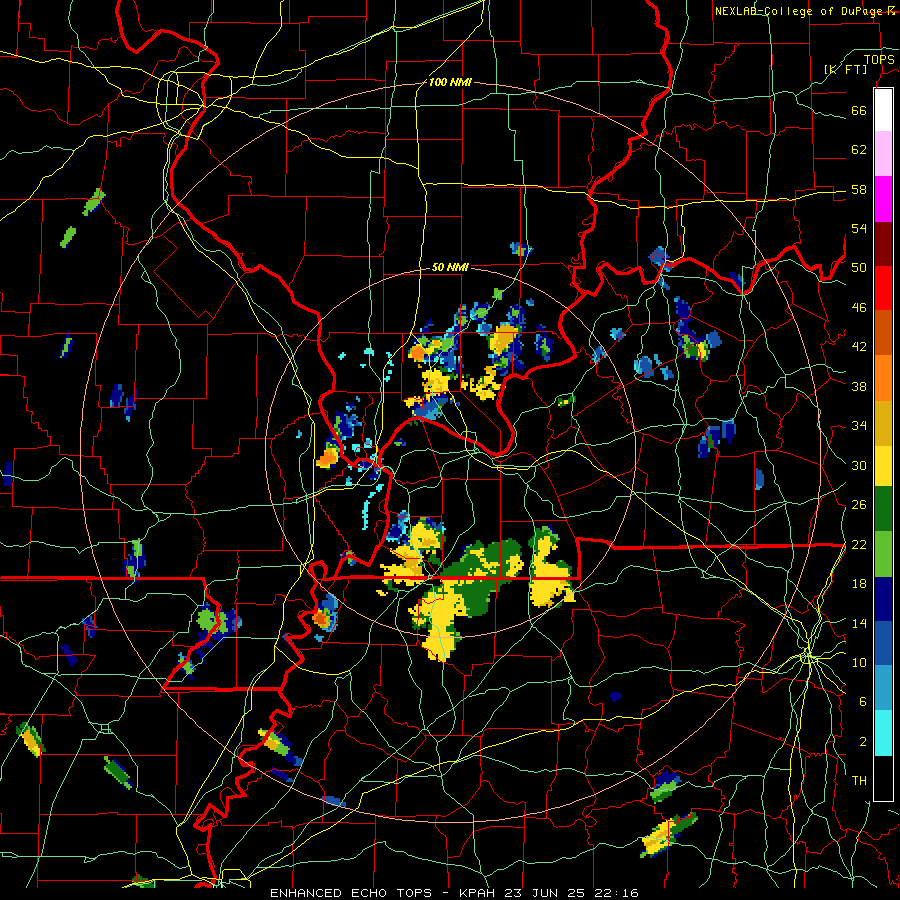Screen dimensions: 900x900
Task: Pick the light blue 6-10 kft swatch
Action: [x=883, y=689]
